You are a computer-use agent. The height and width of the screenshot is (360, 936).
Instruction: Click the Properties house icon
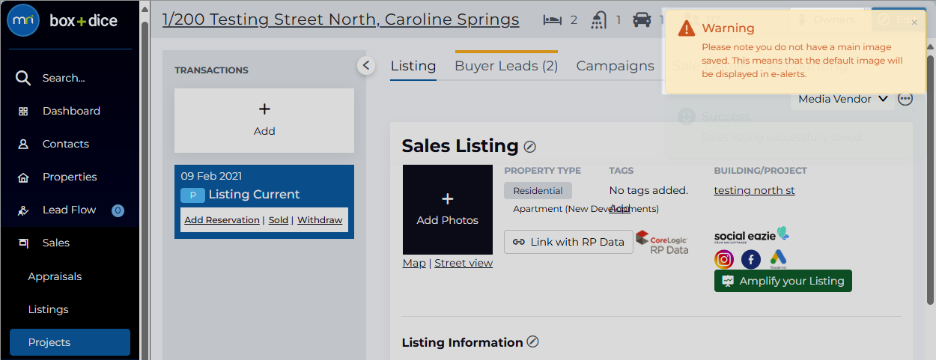(23, 177)
